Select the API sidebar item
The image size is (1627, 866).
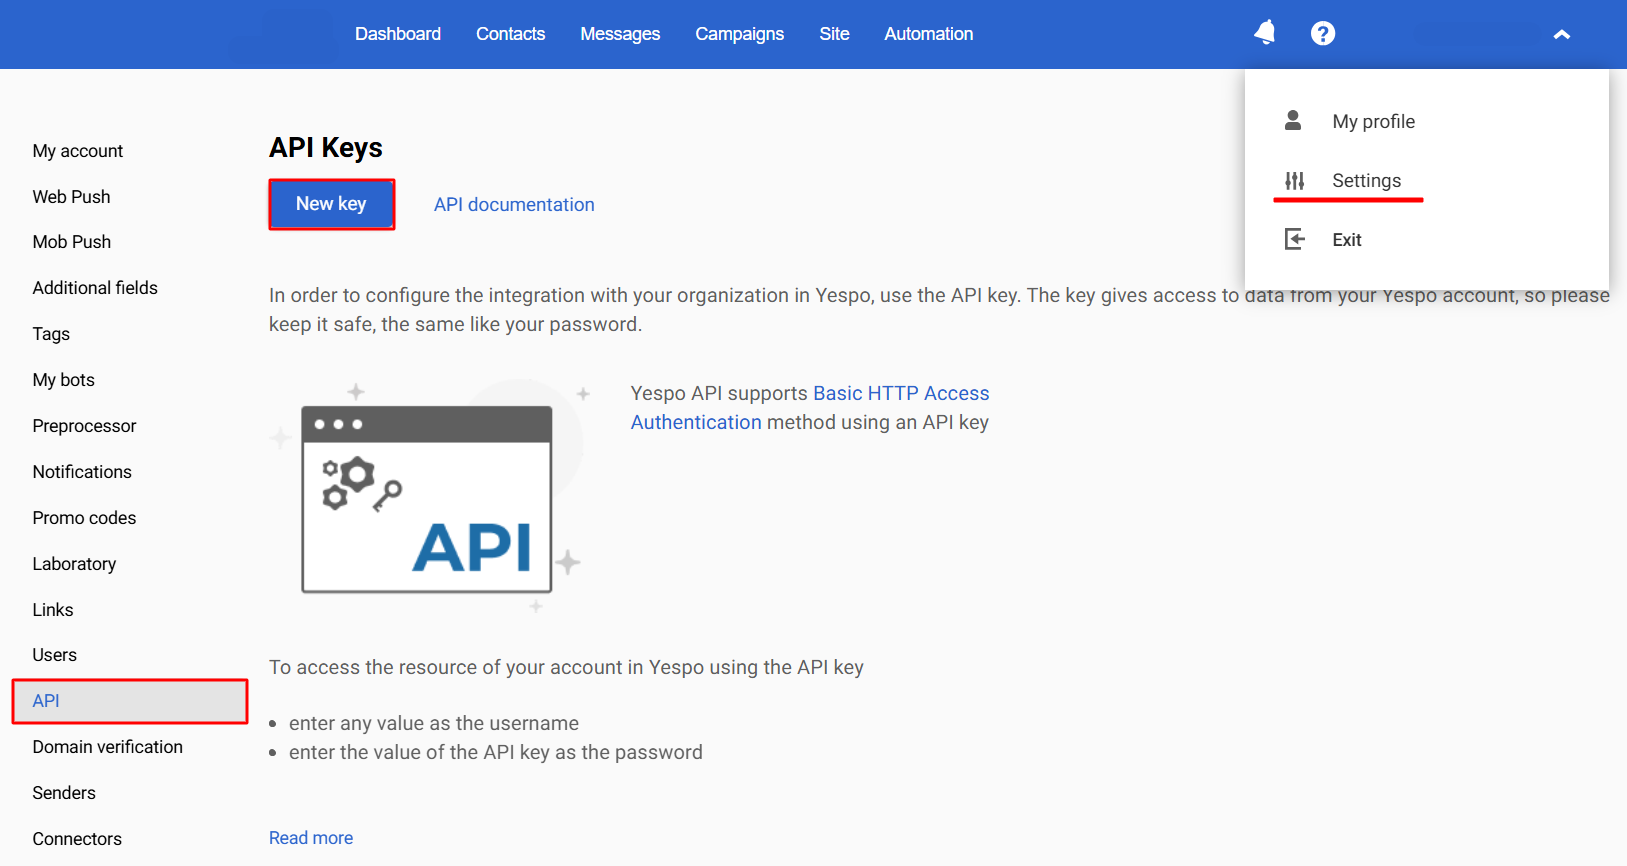(x=130, y=701)
